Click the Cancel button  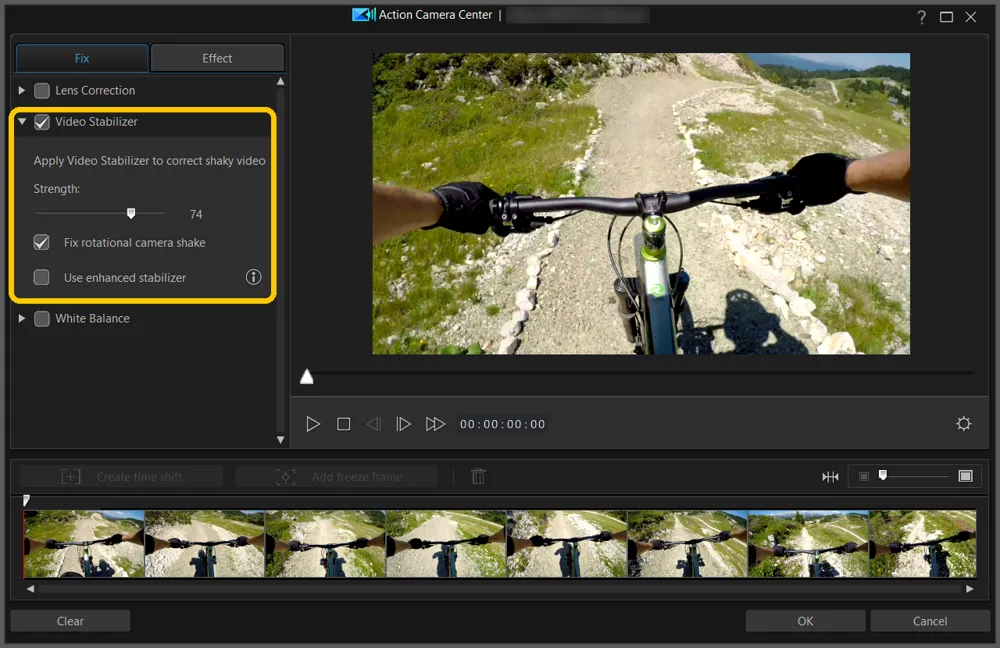coord(930,621)
